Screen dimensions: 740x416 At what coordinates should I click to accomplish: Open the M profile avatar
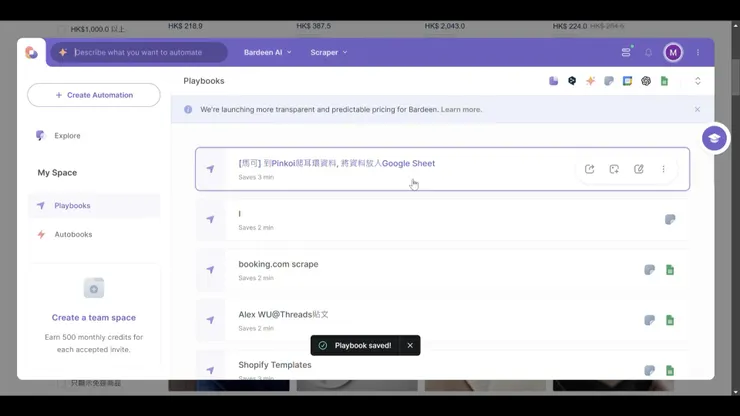point(673,52)
